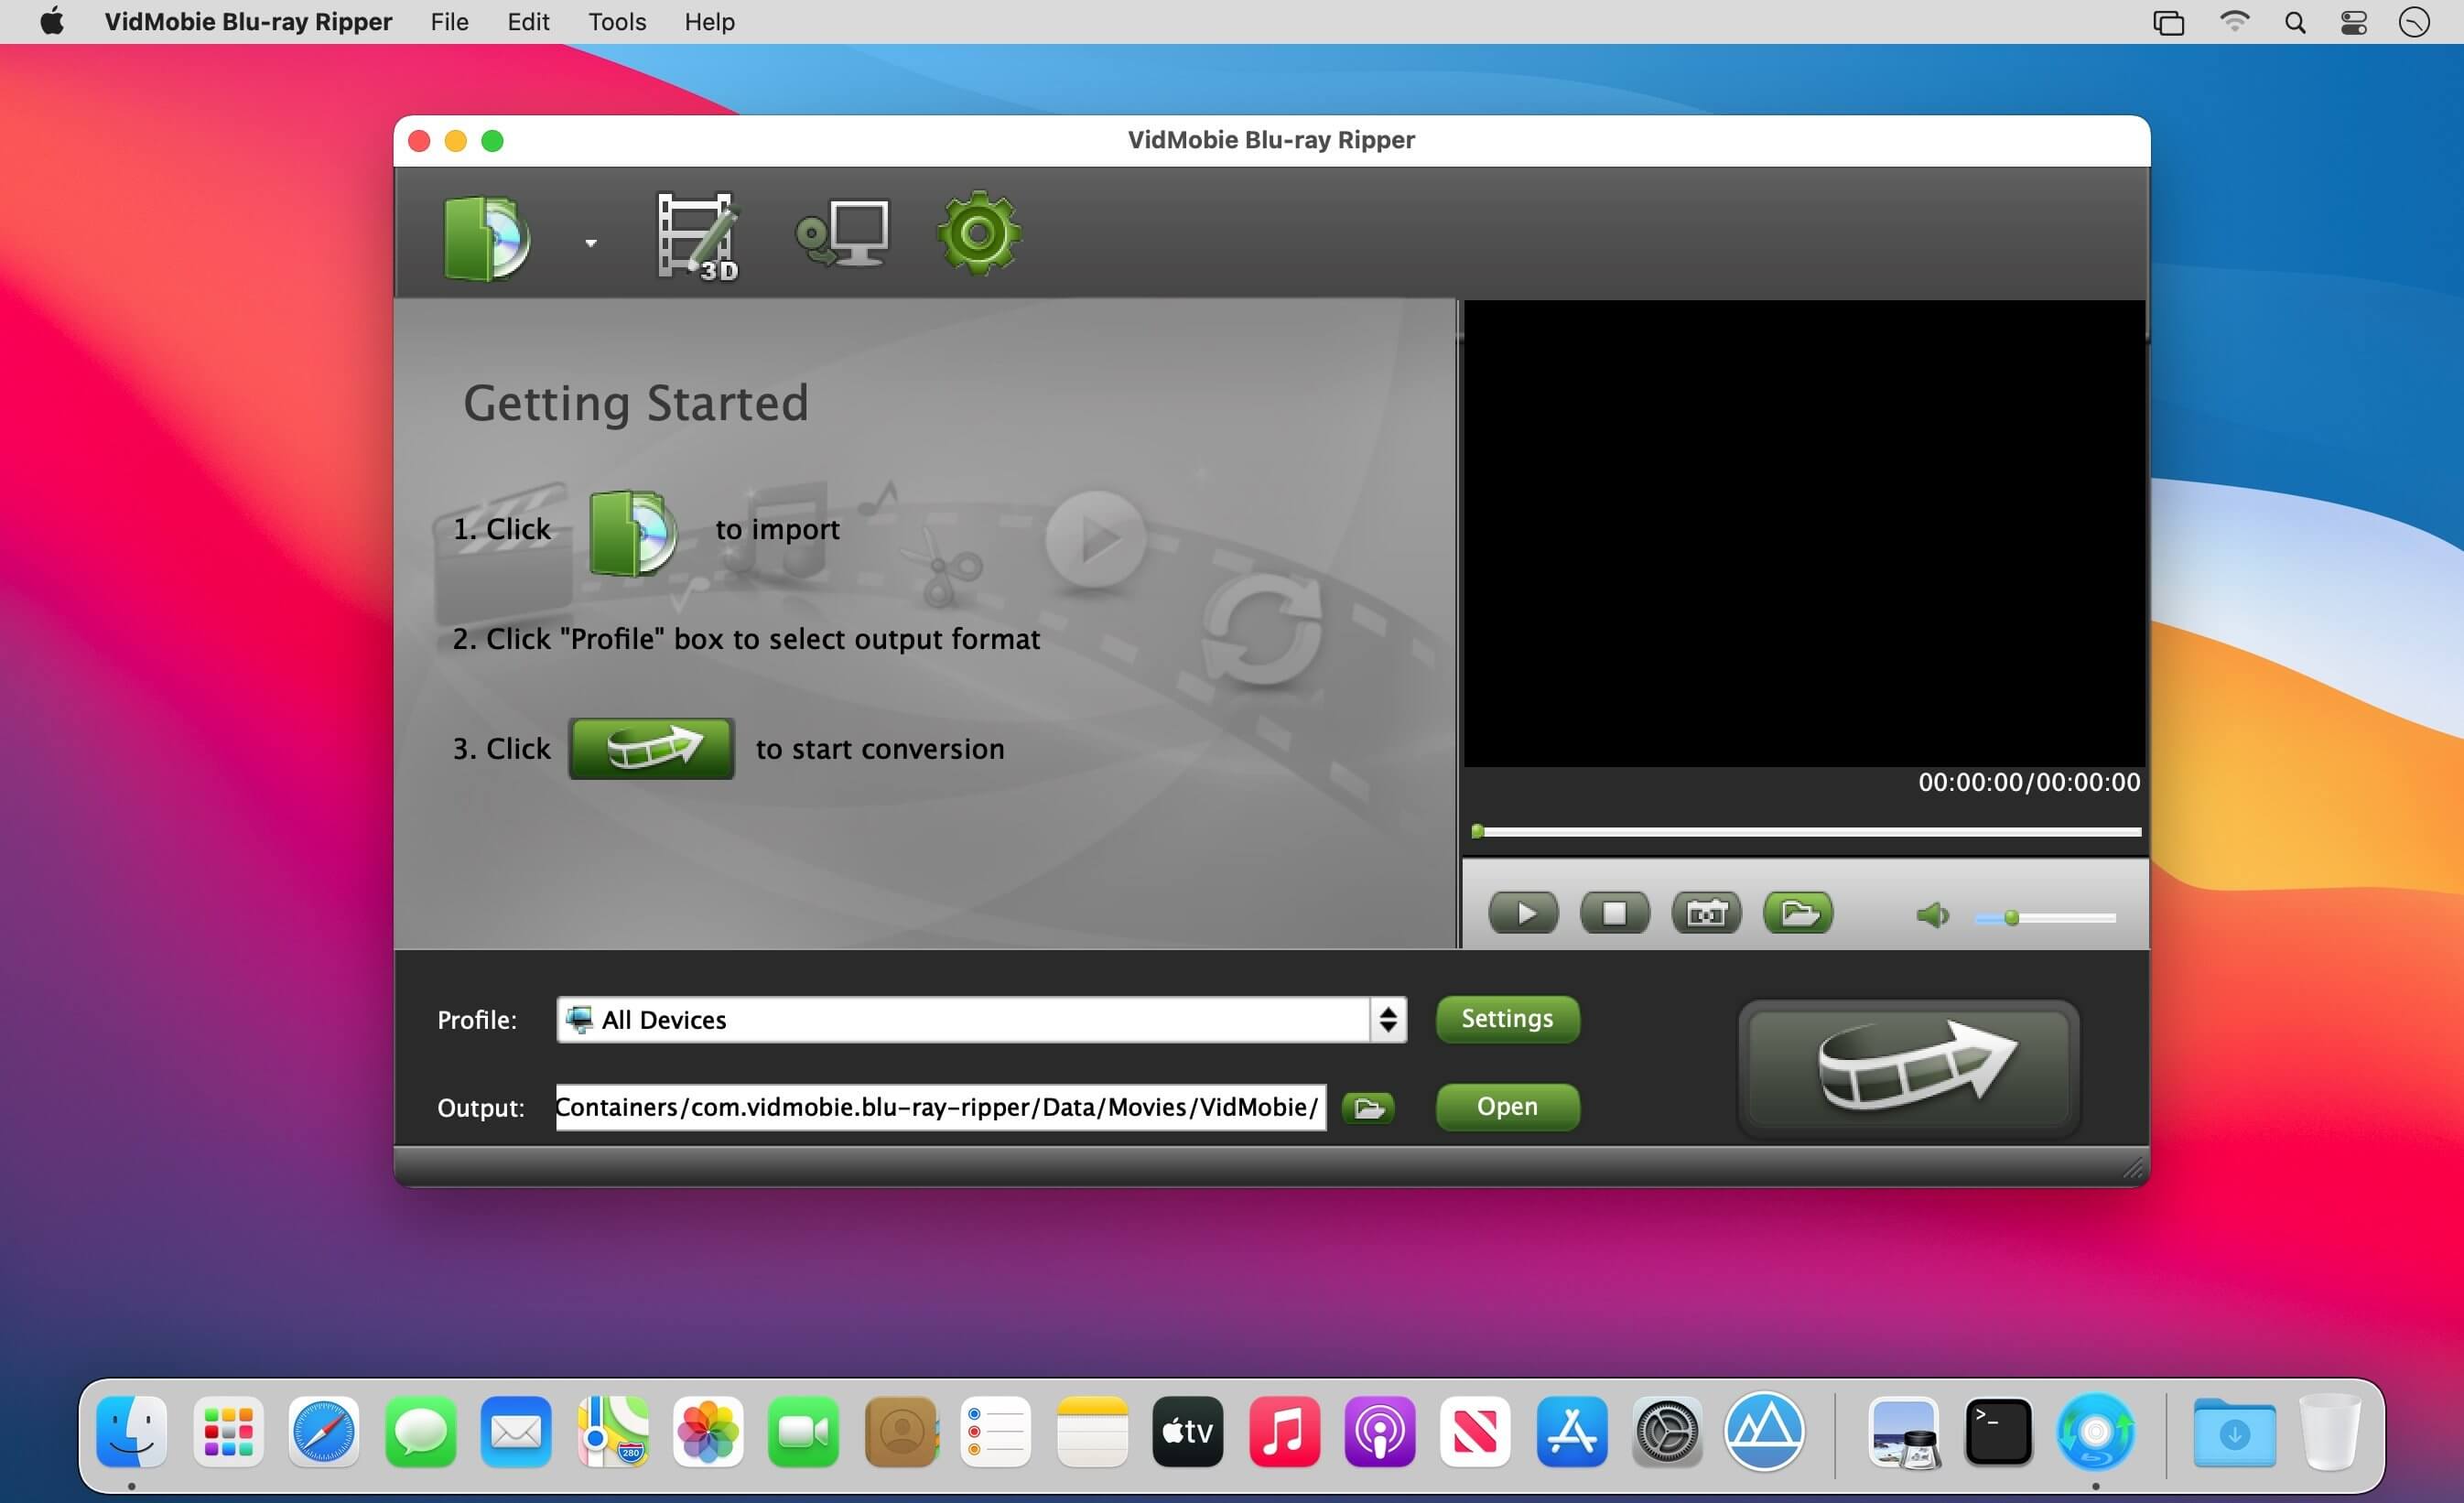Viewport: 2464px width, 1503px height.
Task: Start conversion with the large convert button
Action: pos(1908,1069)
